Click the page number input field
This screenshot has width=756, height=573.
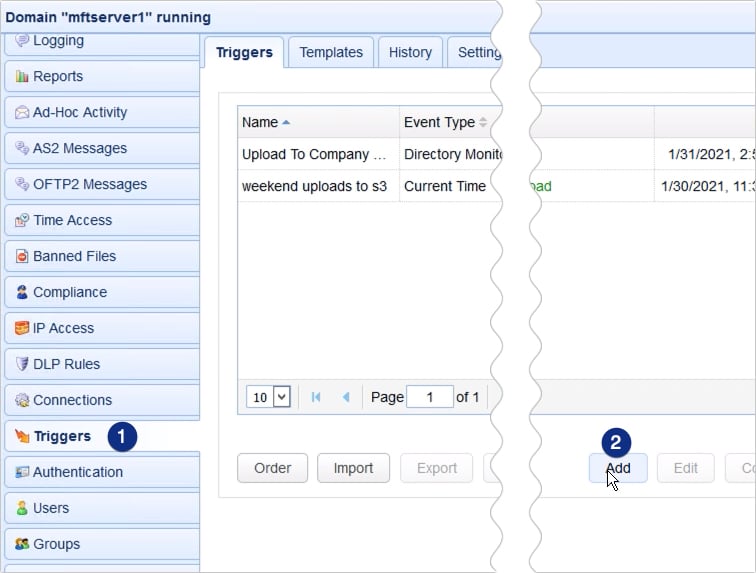coord(431,397)
